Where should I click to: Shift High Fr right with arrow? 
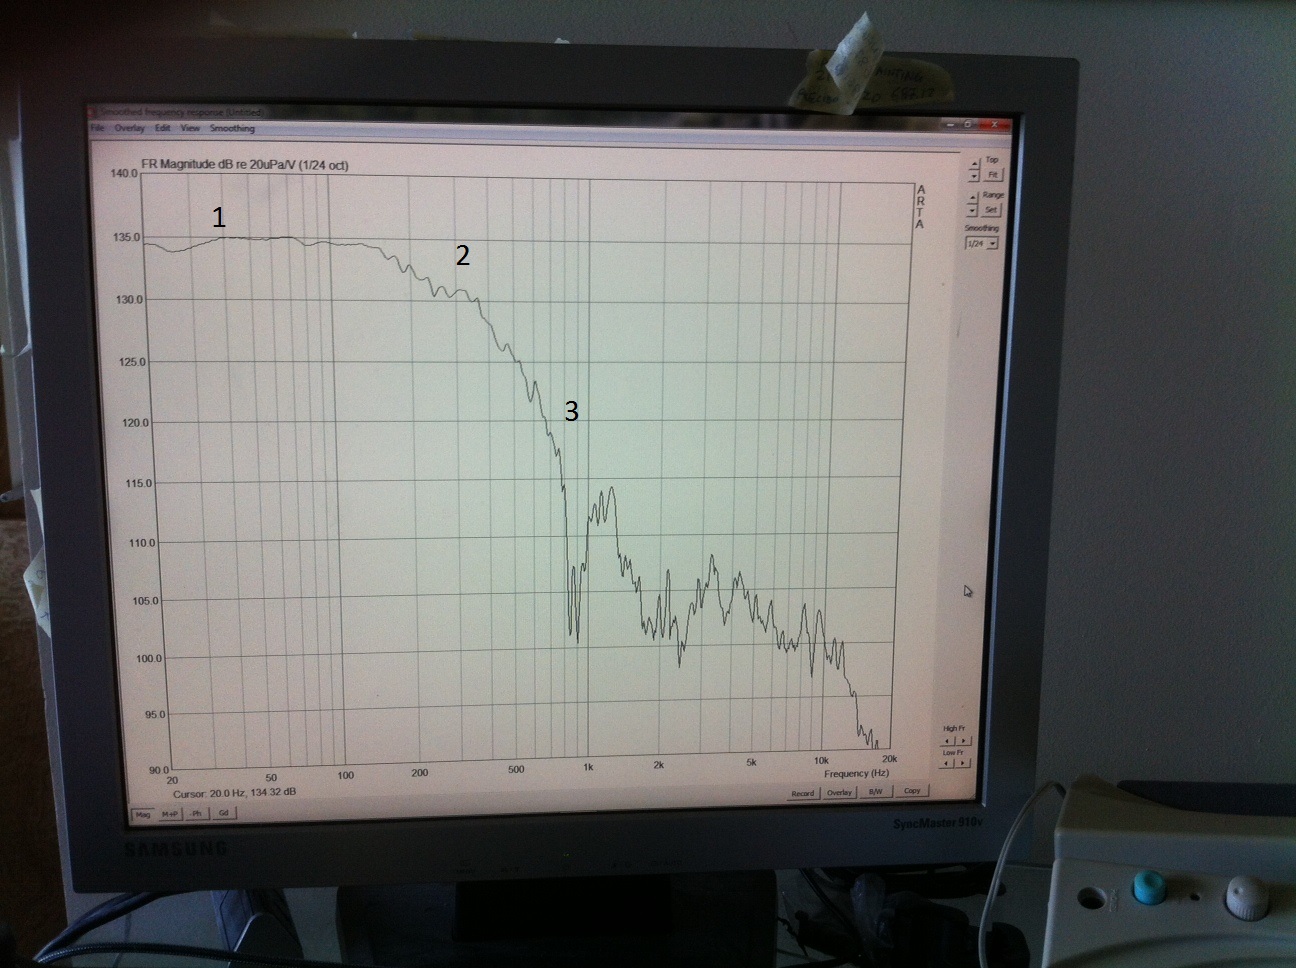click(963, 741)
